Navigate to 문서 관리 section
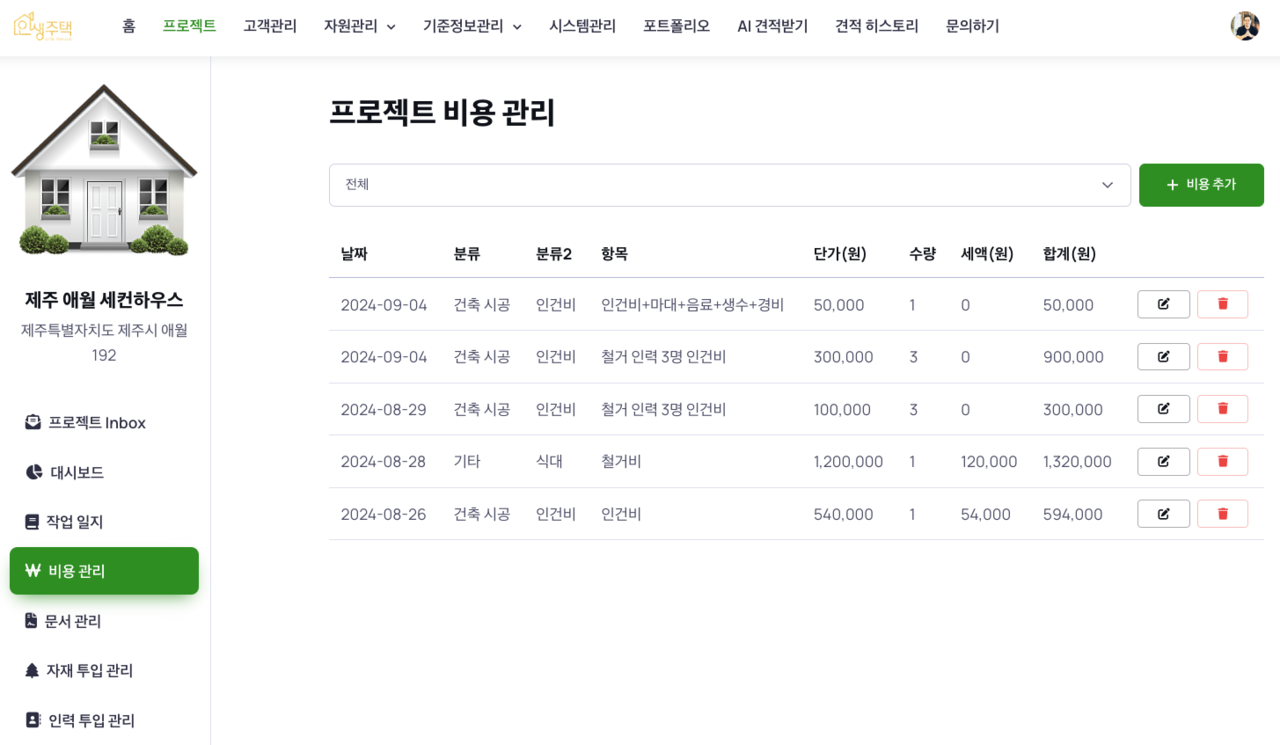 72,621
